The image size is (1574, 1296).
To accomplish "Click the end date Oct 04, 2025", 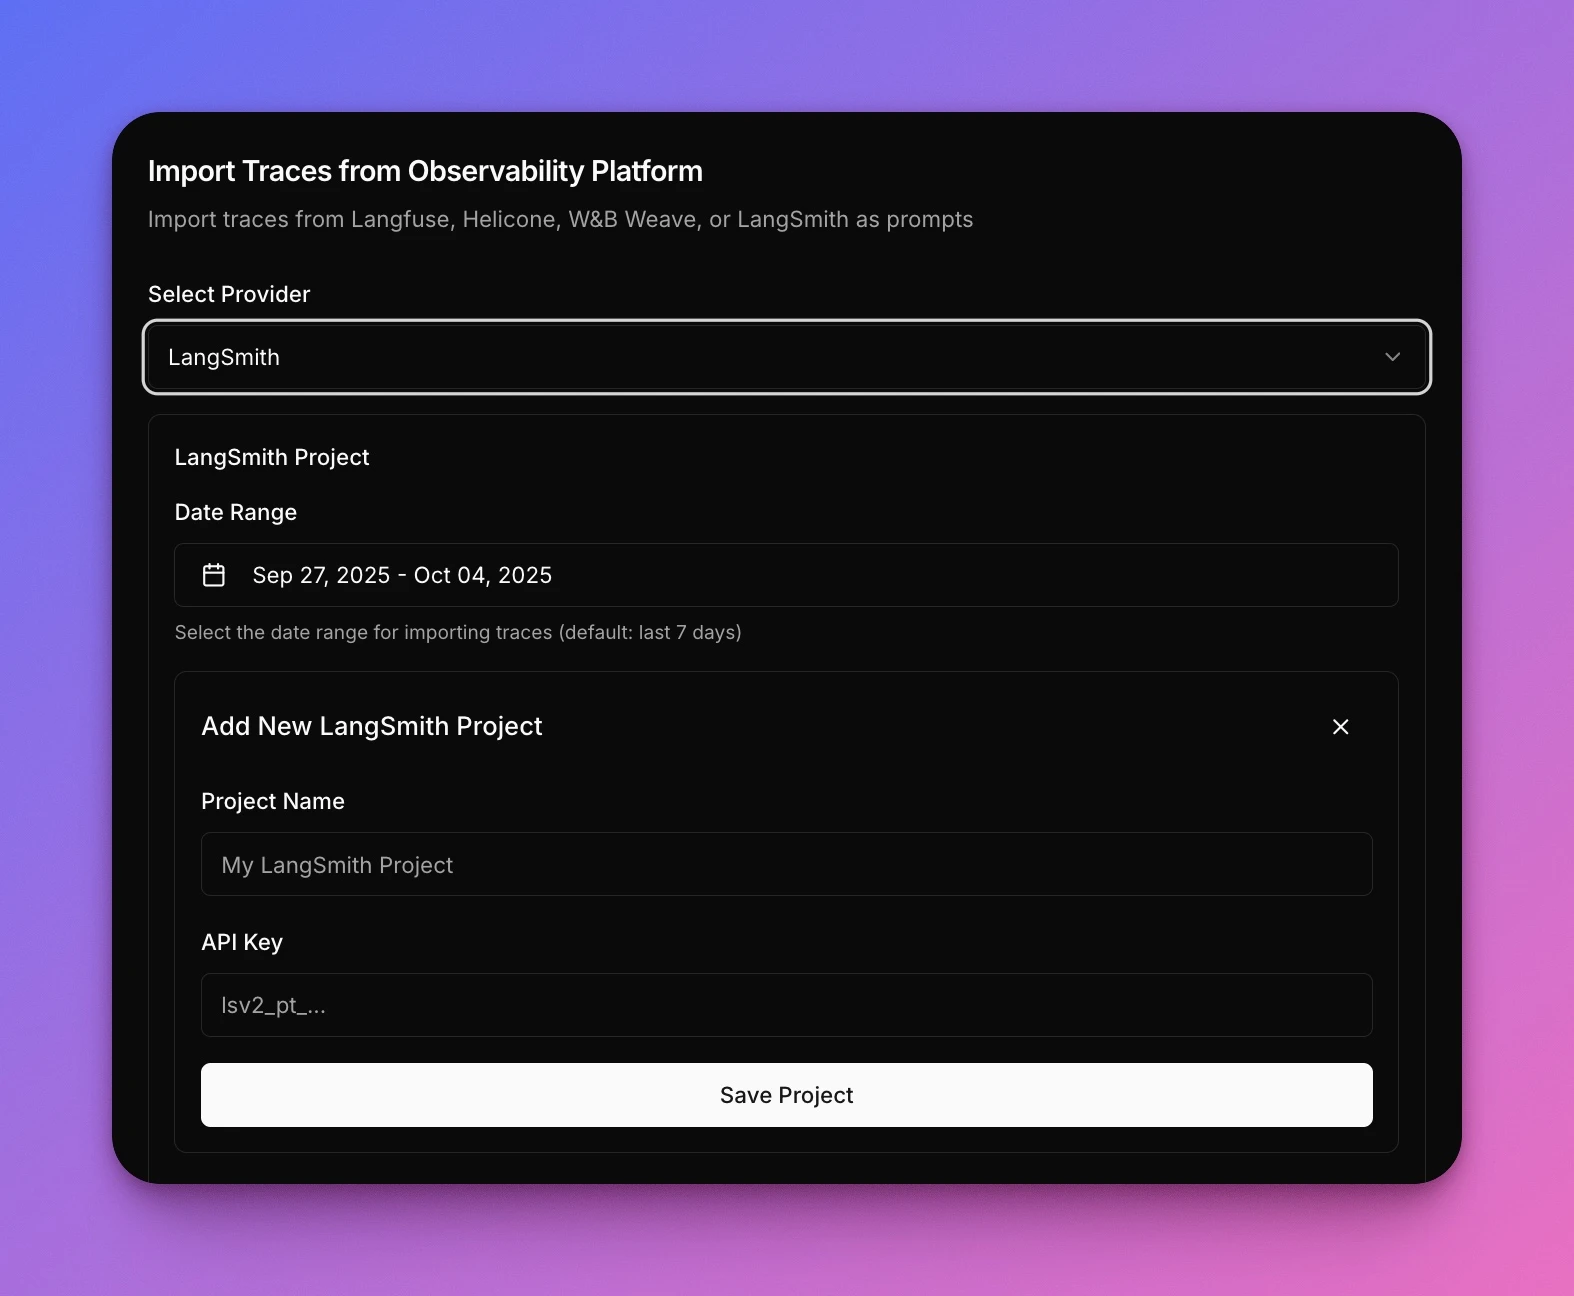I will 483,575.
